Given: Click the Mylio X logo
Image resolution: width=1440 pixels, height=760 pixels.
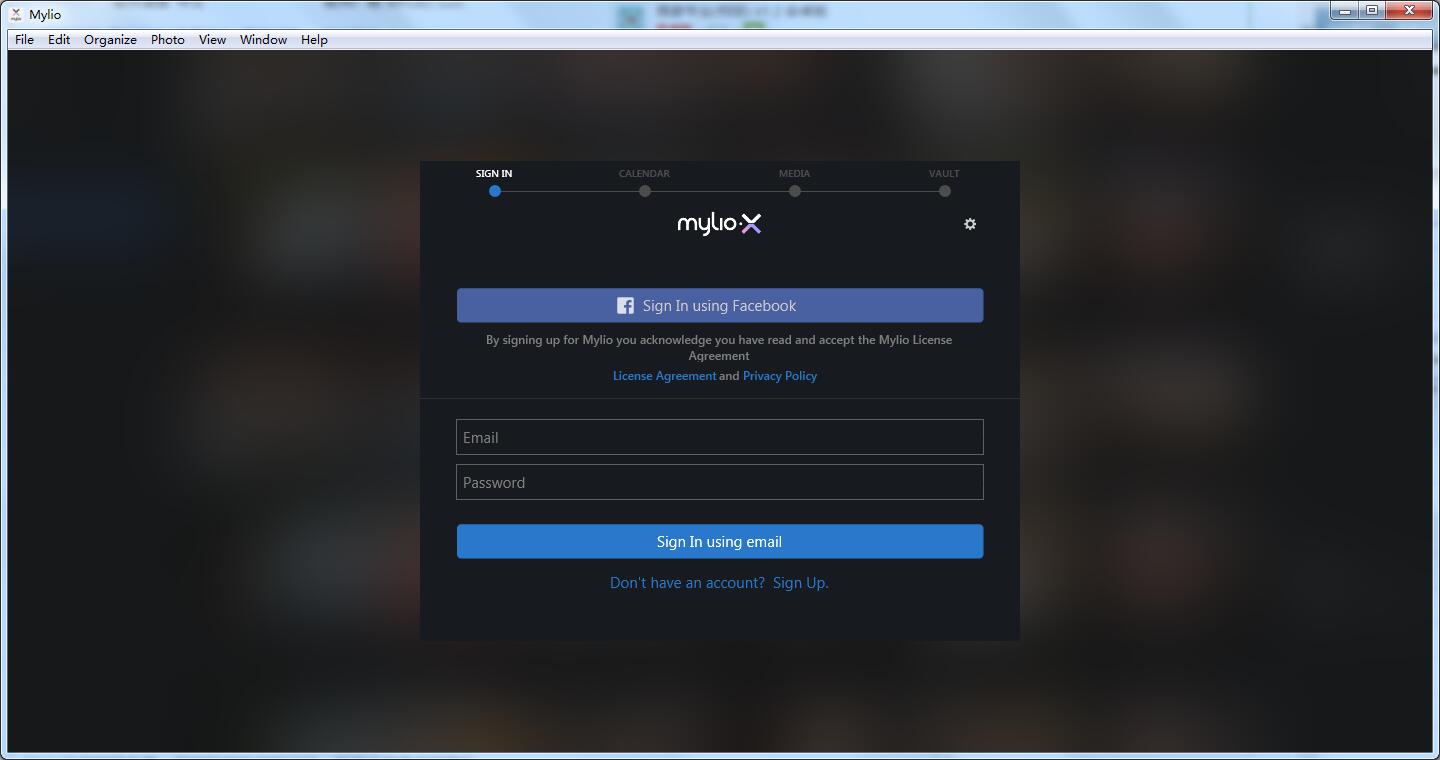Looking at the screenshot, I should pos(719,223).
